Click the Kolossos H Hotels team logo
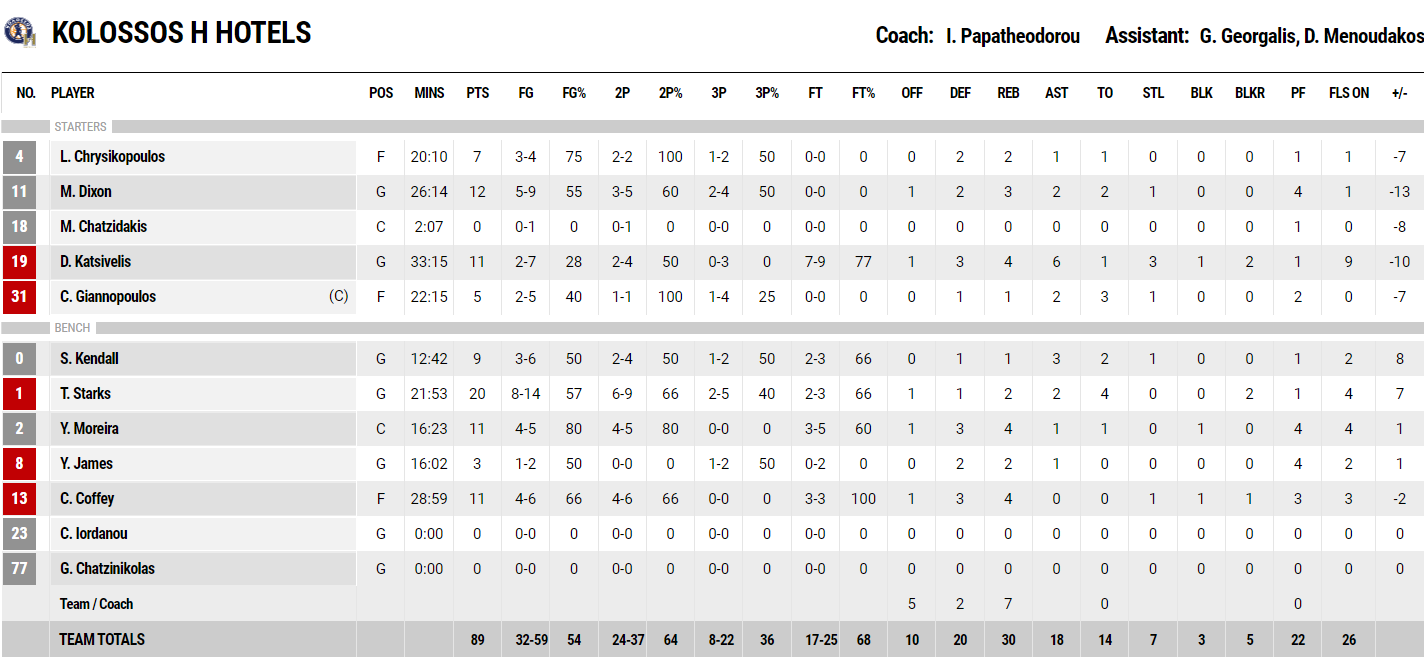This screenshot has width=1424, height=657. 19,33
